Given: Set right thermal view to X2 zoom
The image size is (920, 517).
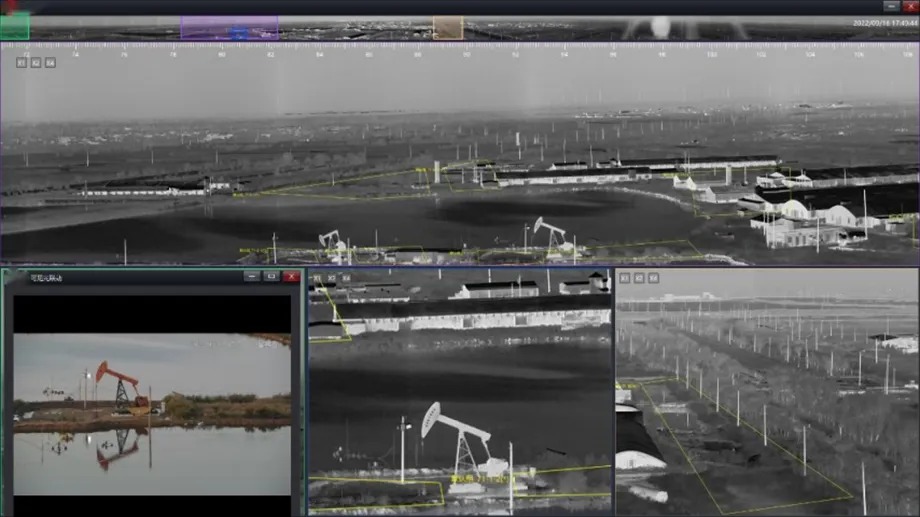Looking at the screenshot, I should click(639, 278).
